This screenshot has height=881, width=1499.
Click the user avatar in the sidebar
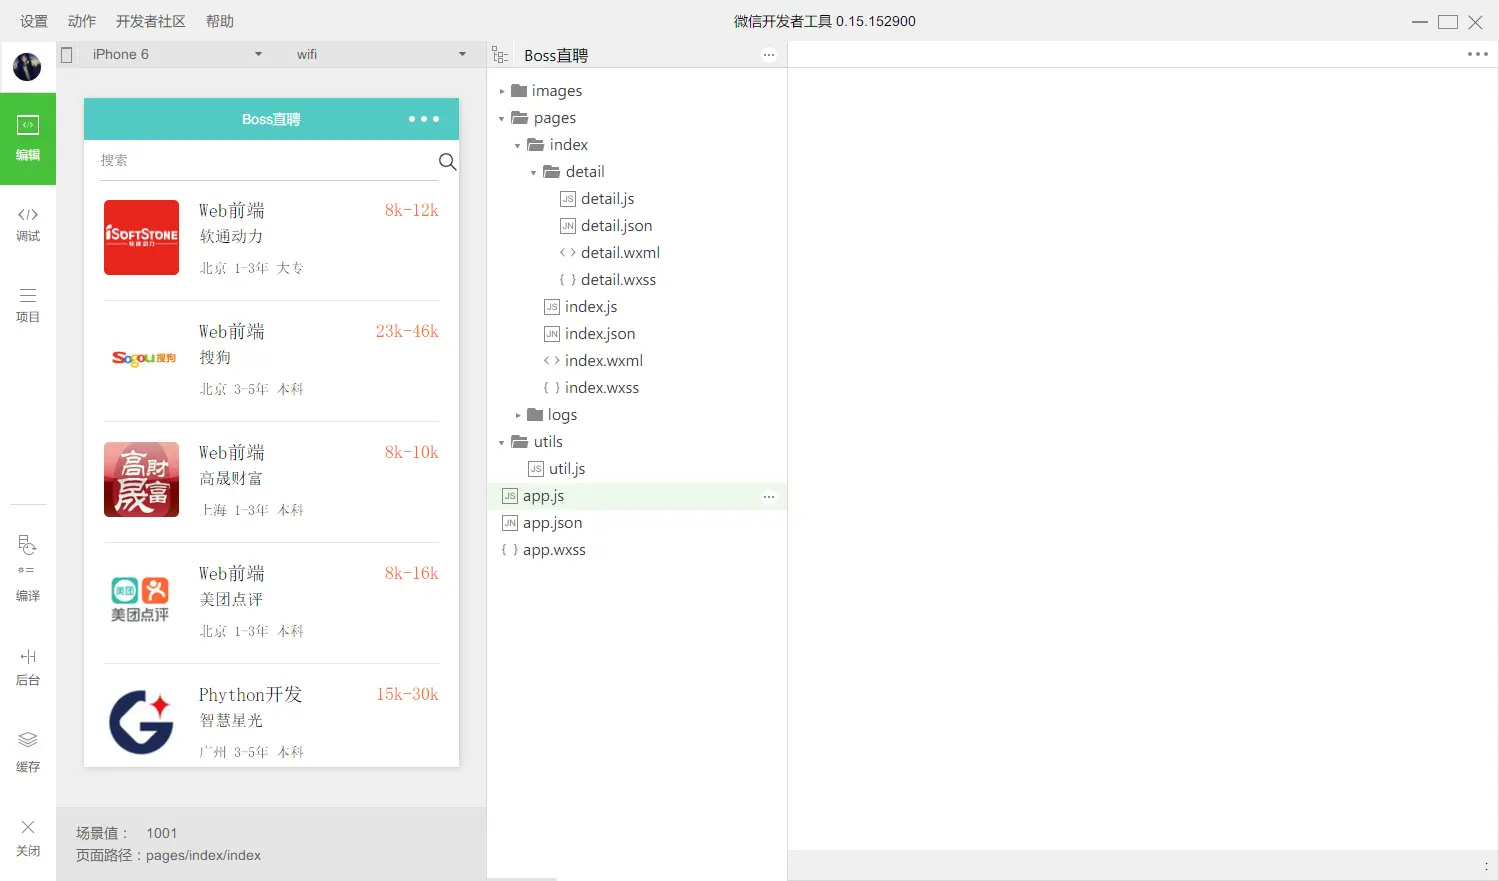coord(27,67)
